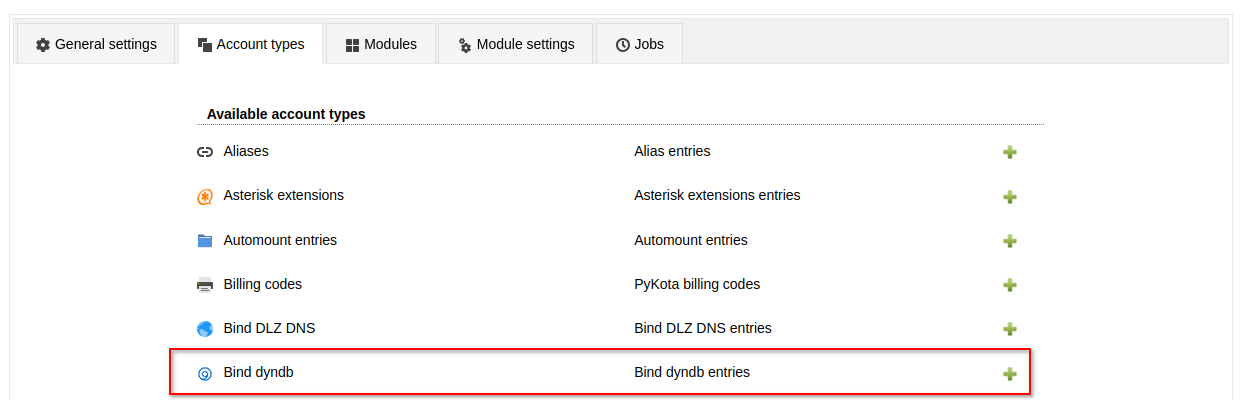Image resolution: width=1245 pixels, height=400 pixels.
Task: Click plus icon for Automount entries
Action: point(1010,241)
